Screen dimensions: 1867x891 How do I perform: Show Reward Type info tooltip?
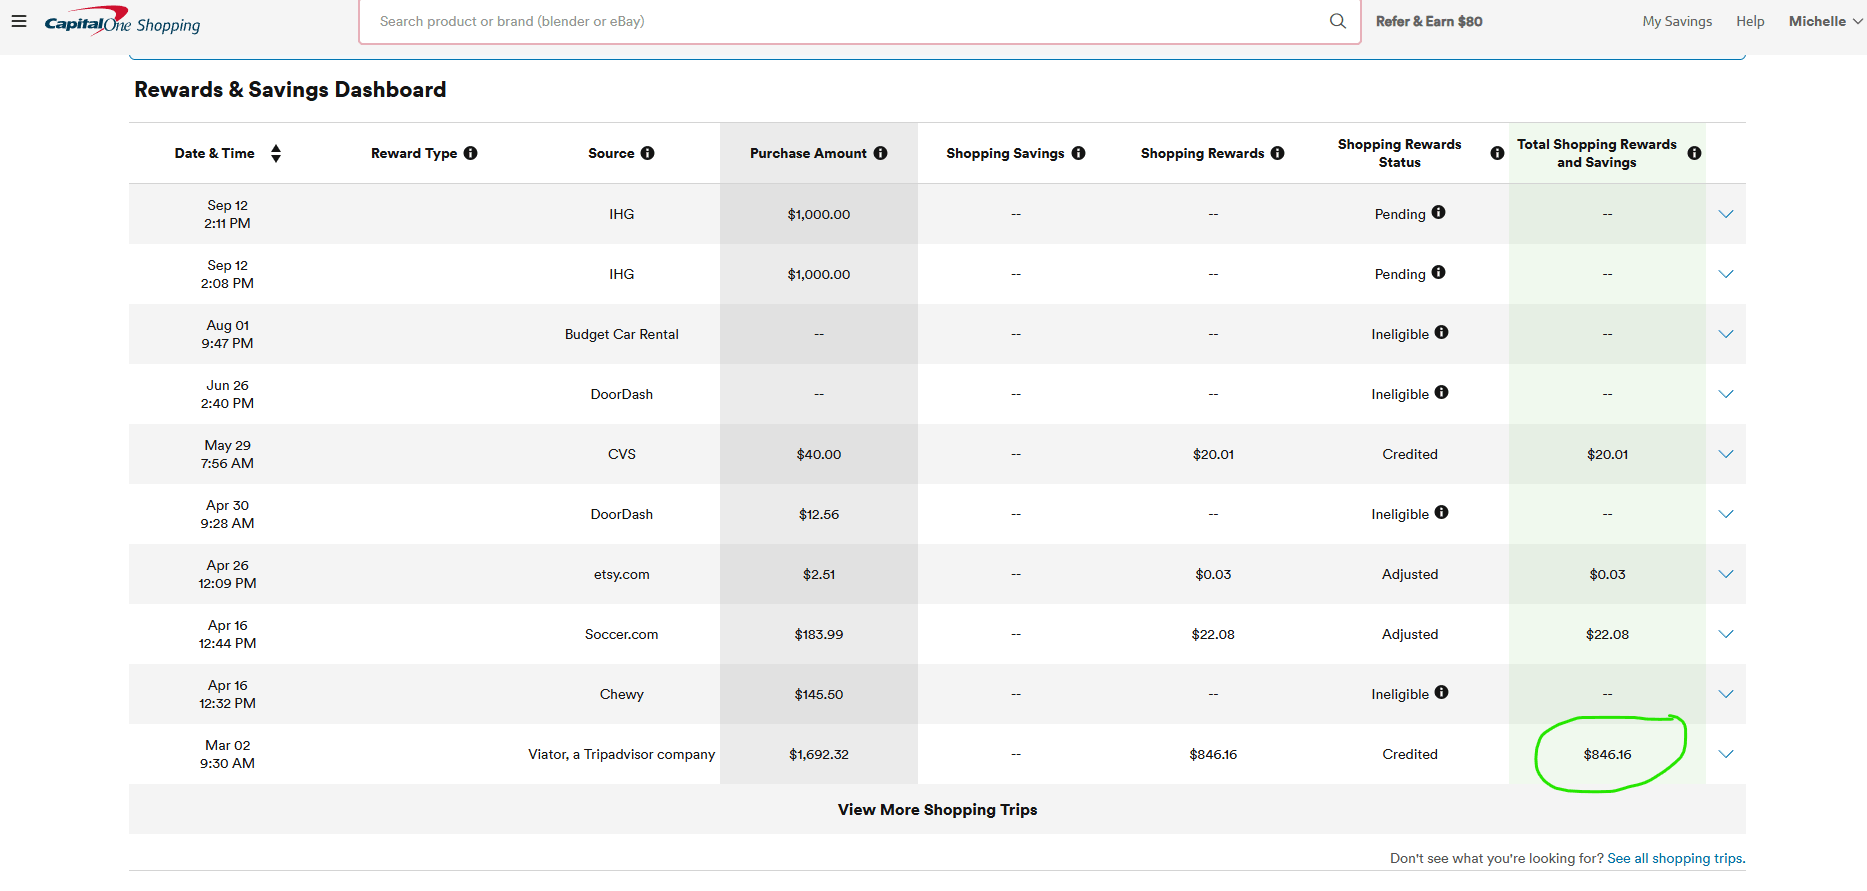tap(470, 153)
